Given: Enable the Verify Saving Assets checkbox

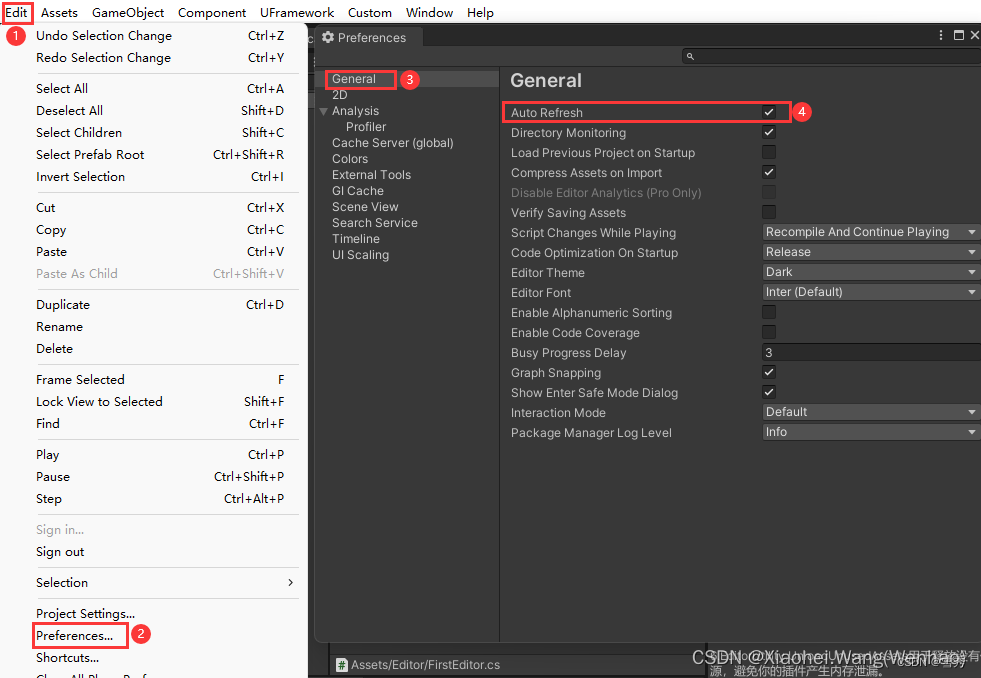Looking at the screenshot, I should pos(769,212).
